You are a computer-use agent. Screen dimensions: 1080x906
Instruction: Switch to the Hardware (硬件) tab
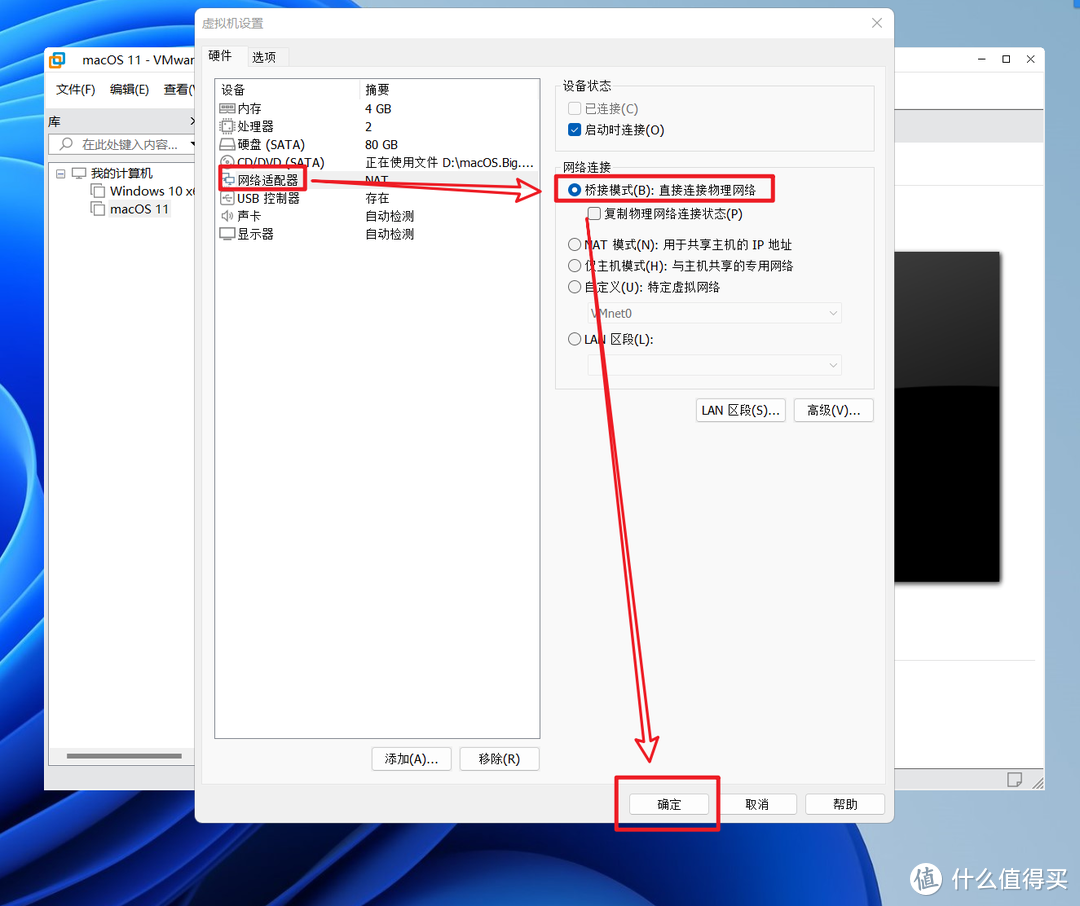pos(220,56)
